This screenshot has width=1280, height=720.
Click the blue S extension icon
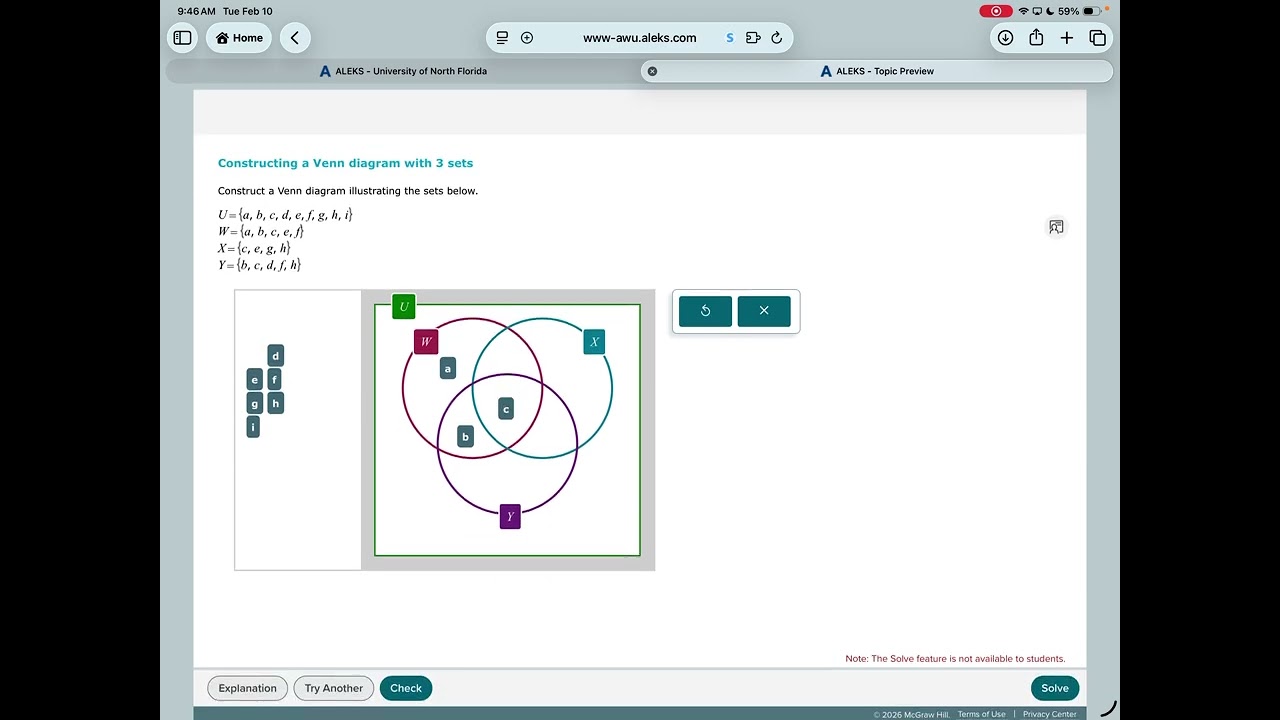tap(730, 38)
